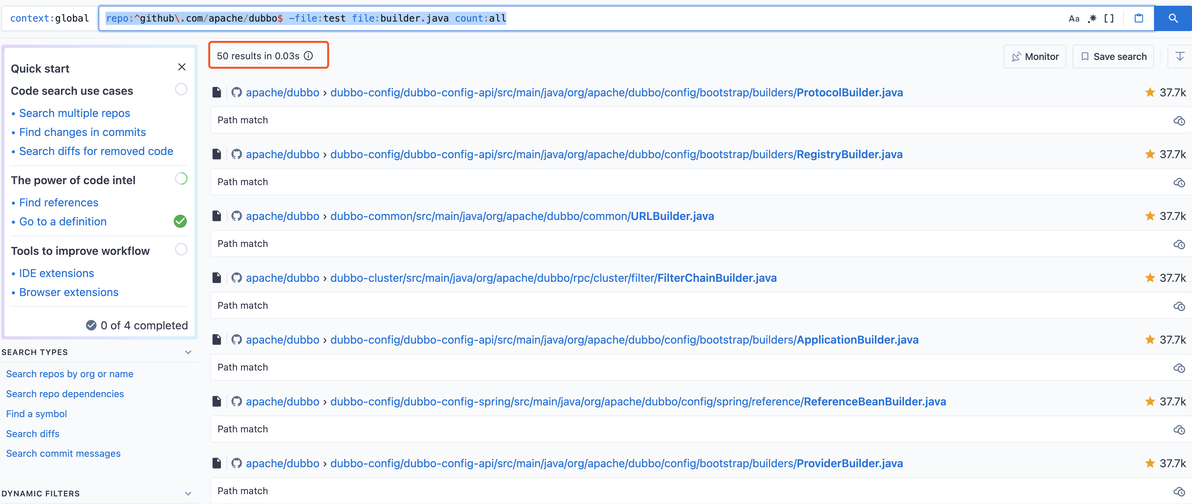
Task: Click the copy query clipboard icon
Action: (1139, 19)
